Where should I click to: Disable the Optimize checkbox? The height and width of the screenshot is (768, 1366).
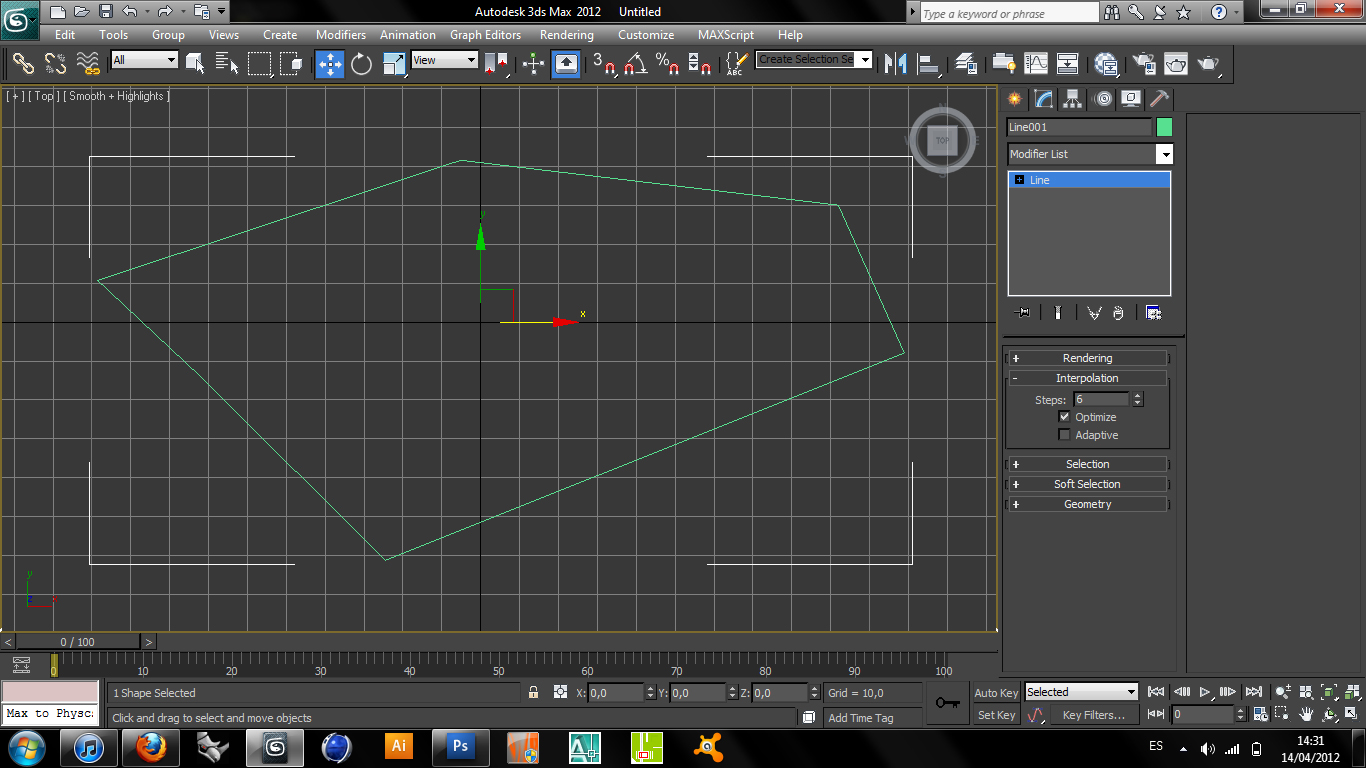1064,417
